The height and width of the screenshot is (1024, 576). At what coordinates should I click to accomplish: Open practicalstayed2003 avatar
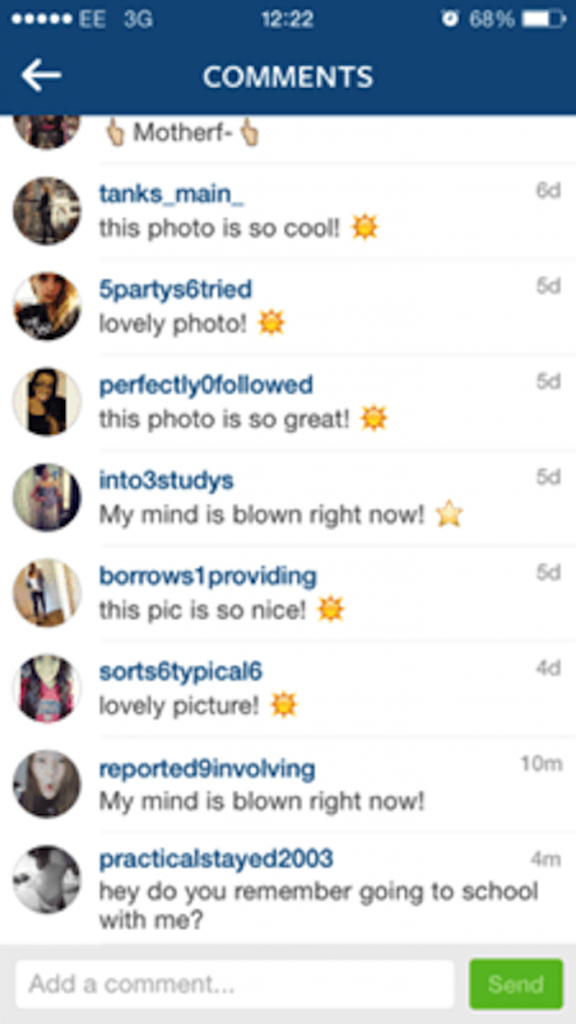(x=47, y=879)
